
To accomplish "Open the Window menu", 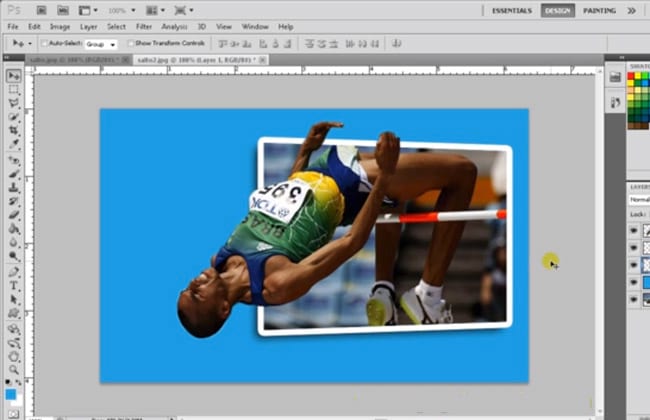I will [255, 27].
